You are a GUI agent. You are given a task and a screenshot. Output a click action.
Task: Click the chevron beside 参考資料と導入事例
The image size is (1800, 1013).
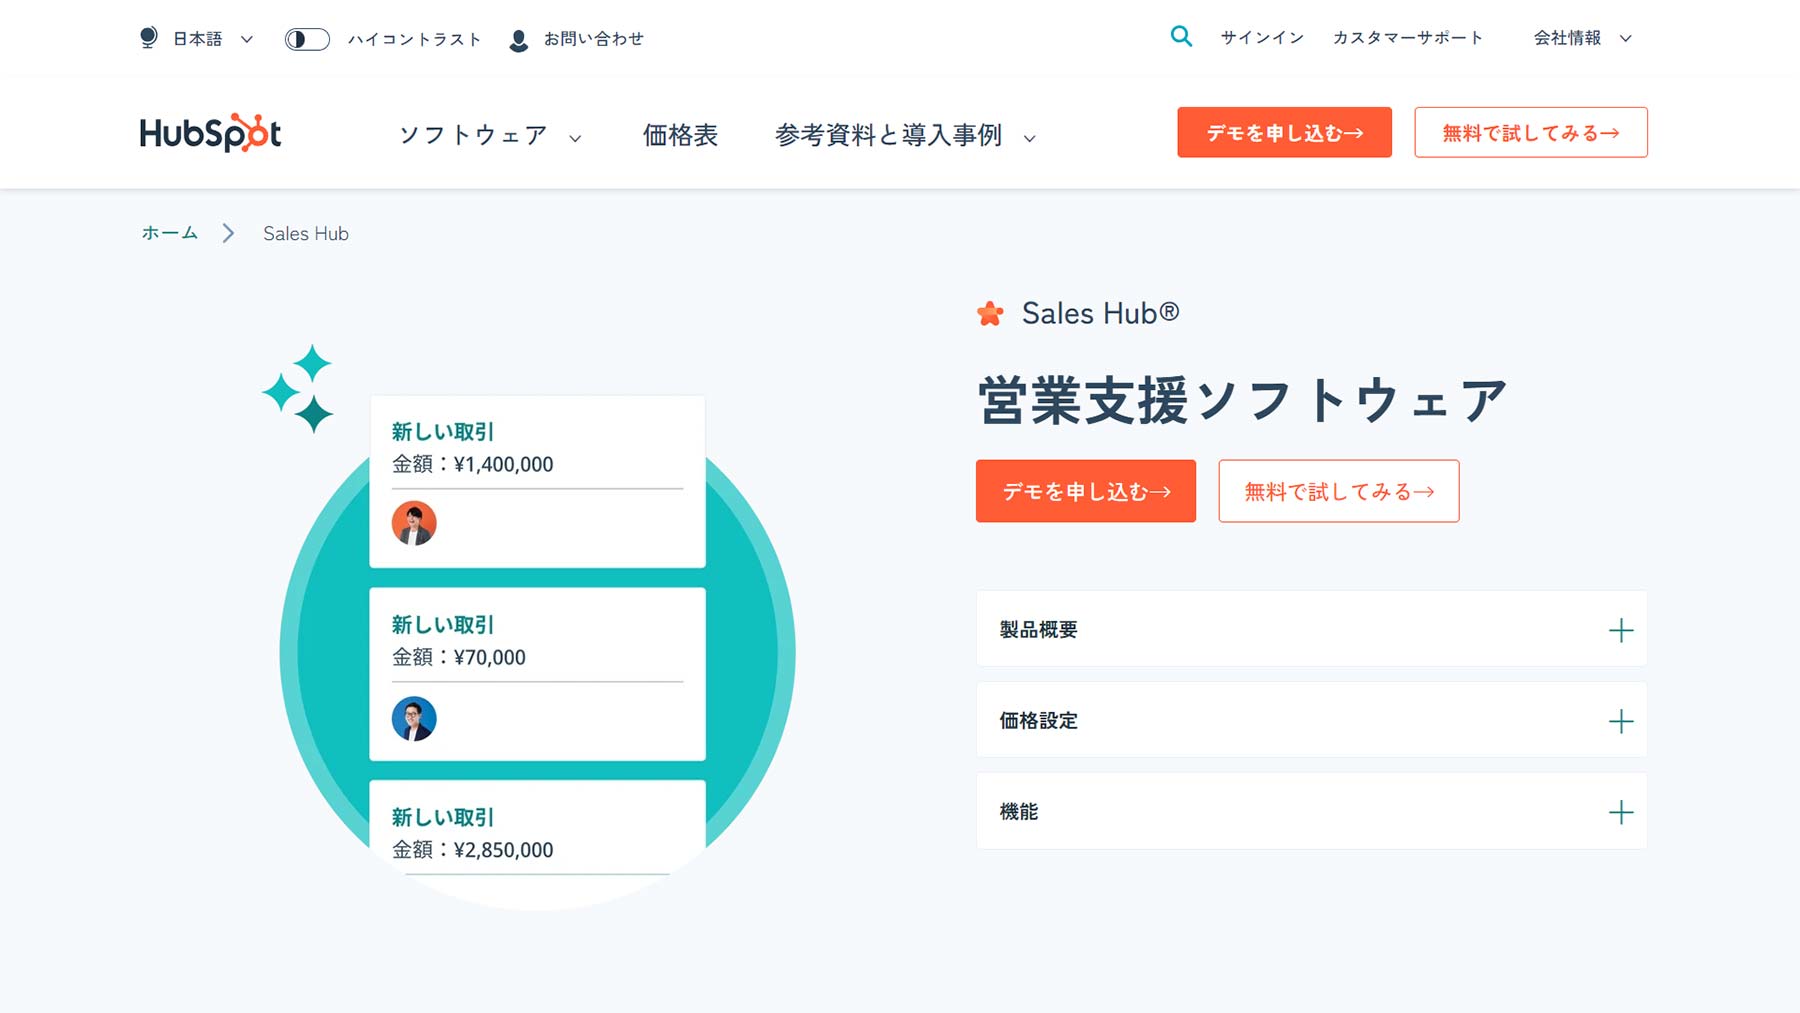point(1029,138)
